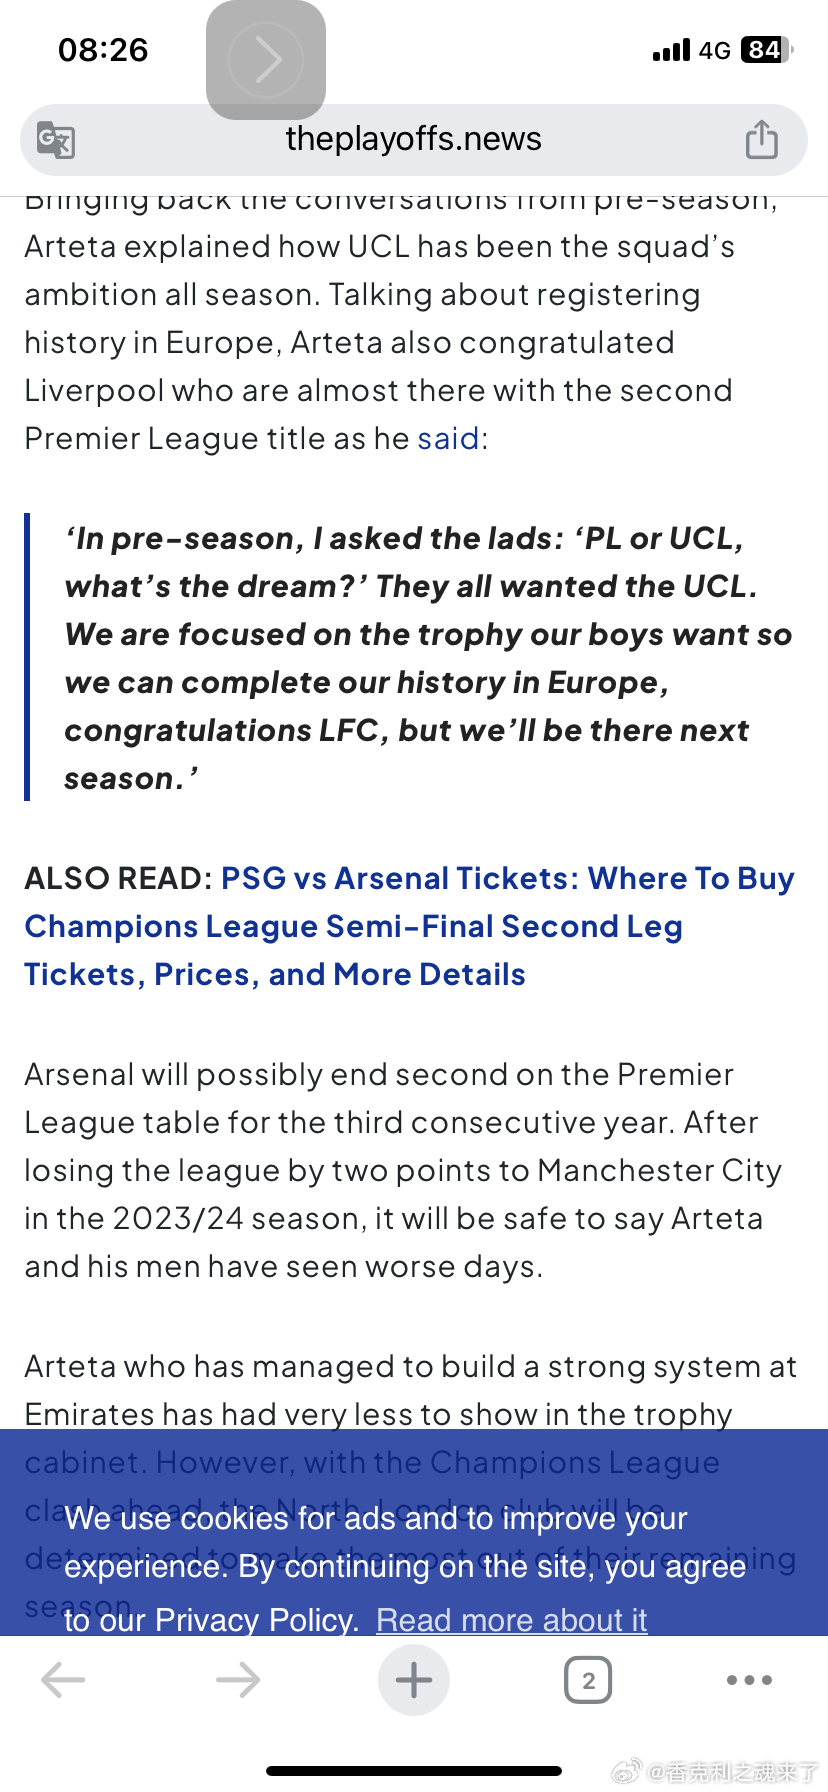
Task: Tap the back arrow in bottom toolbar
Action: 63,1680
